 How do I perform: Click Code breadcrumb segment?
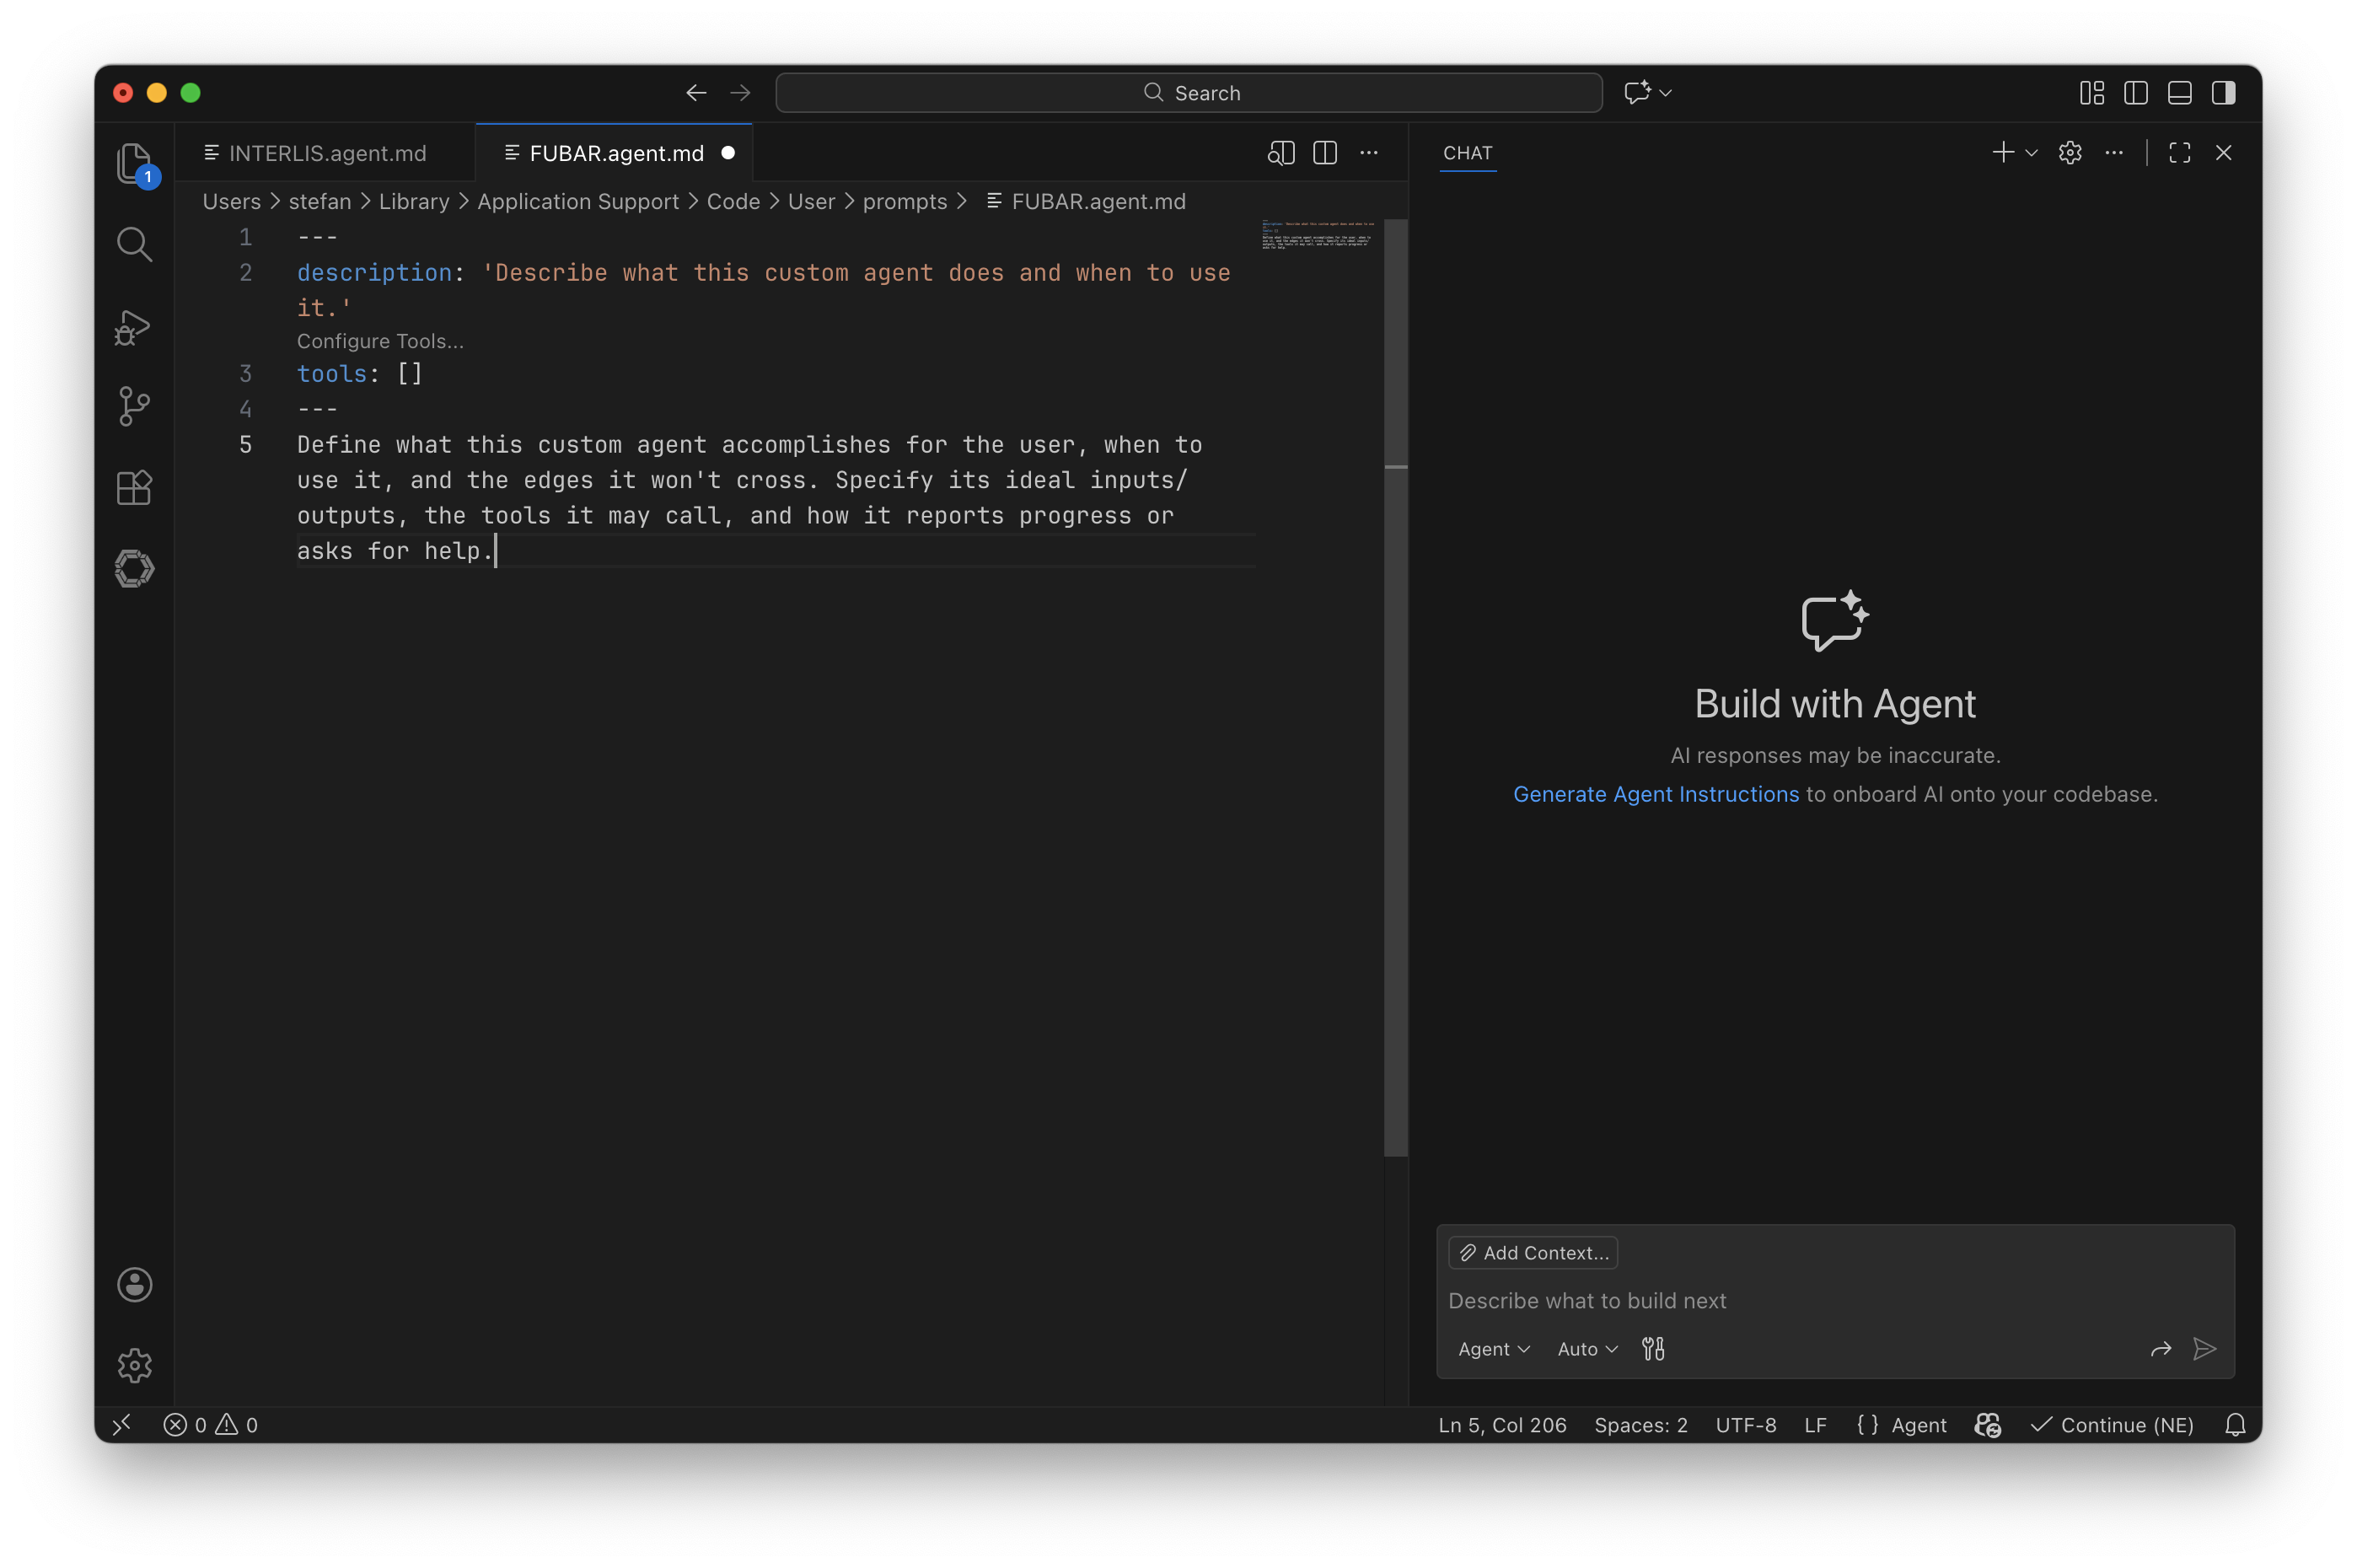pos(733,202)
